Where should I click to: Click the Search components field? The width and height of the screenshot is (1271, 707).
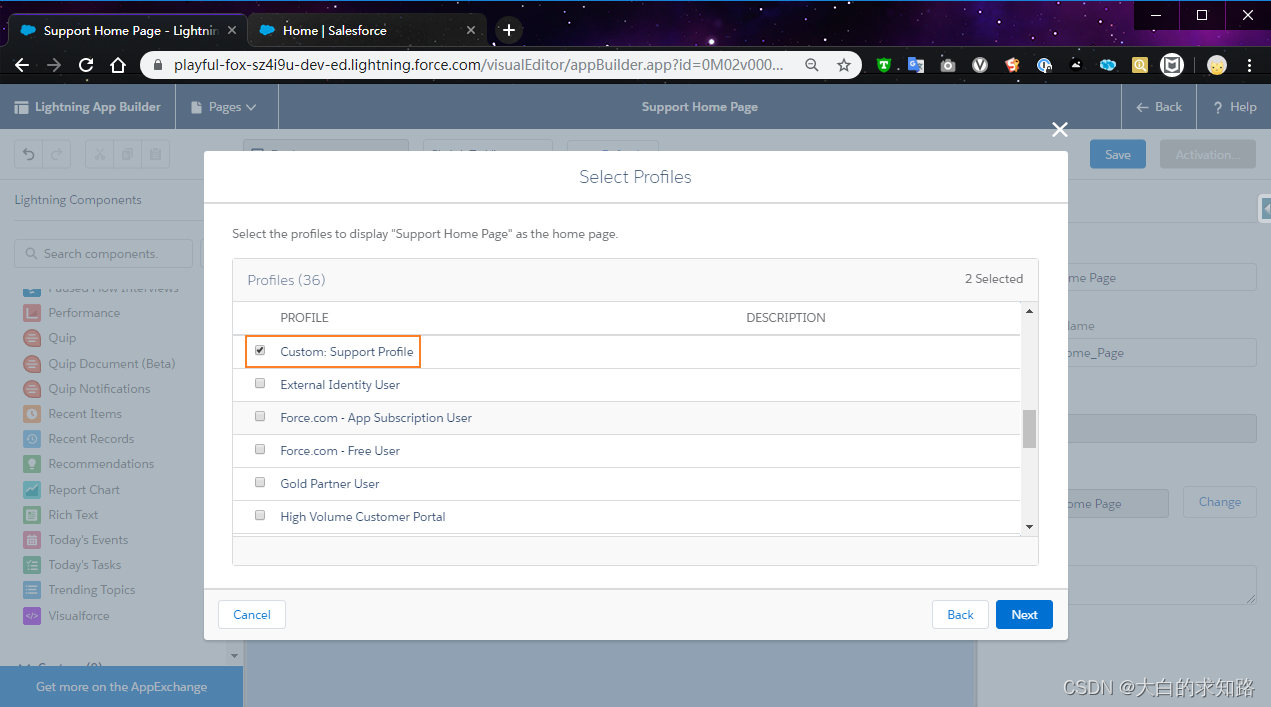click(103, 254)
